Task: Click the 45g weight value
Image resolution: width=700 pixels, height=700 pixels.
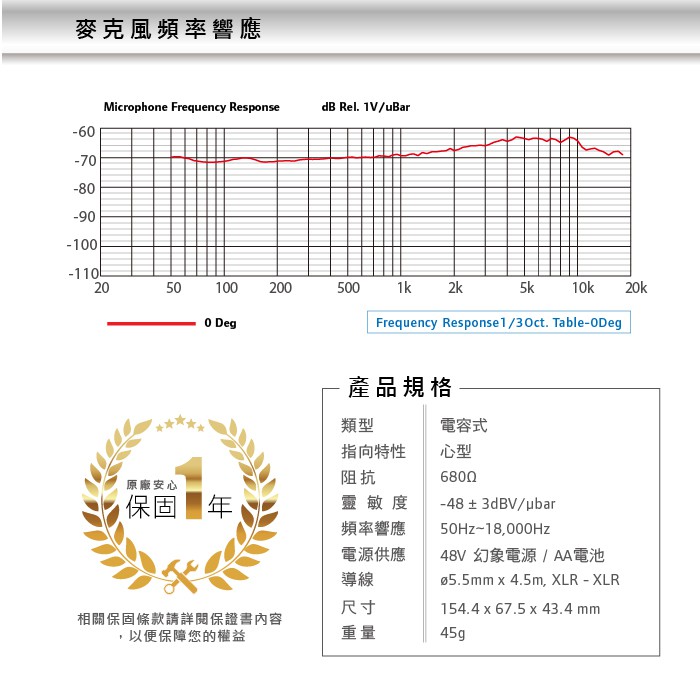Action: pos(452,633)
